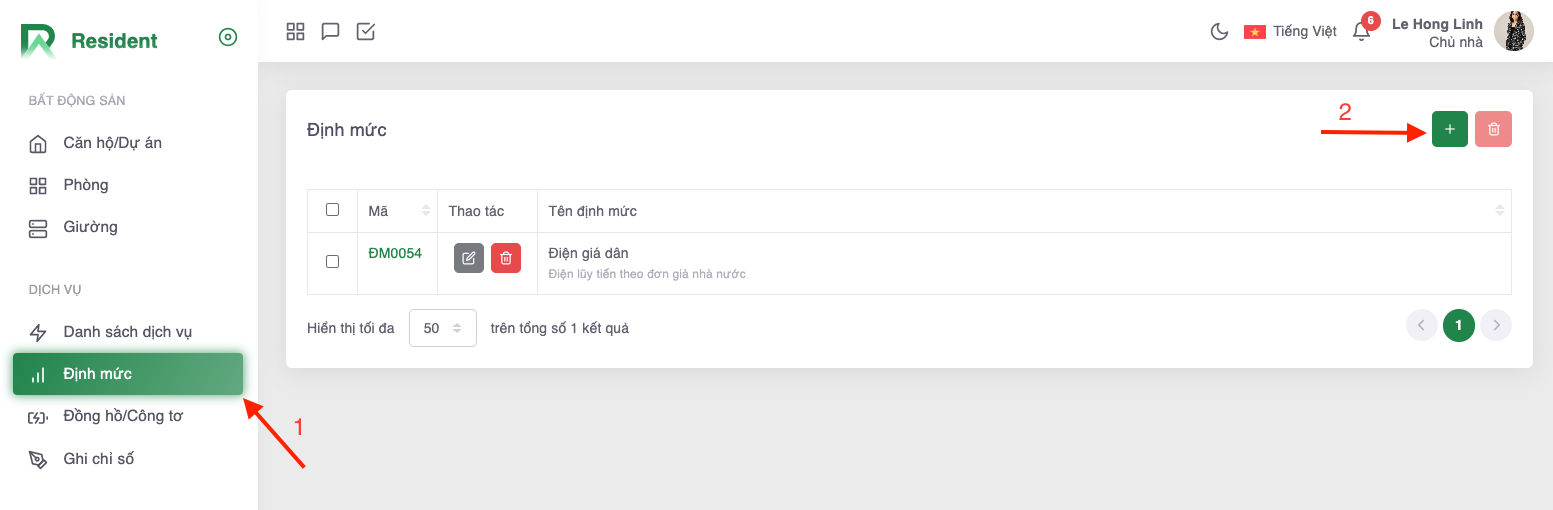Open the notifications bell
Image resolution: width=1553 pixels, height=510 pixels.
[x=1361, y=31]
